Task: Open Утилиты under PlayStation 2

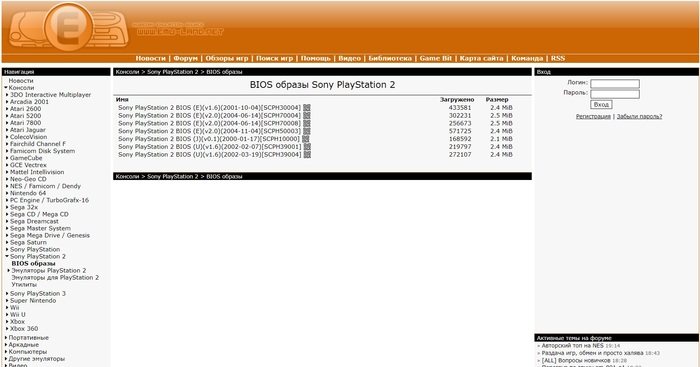Action: 24,284
